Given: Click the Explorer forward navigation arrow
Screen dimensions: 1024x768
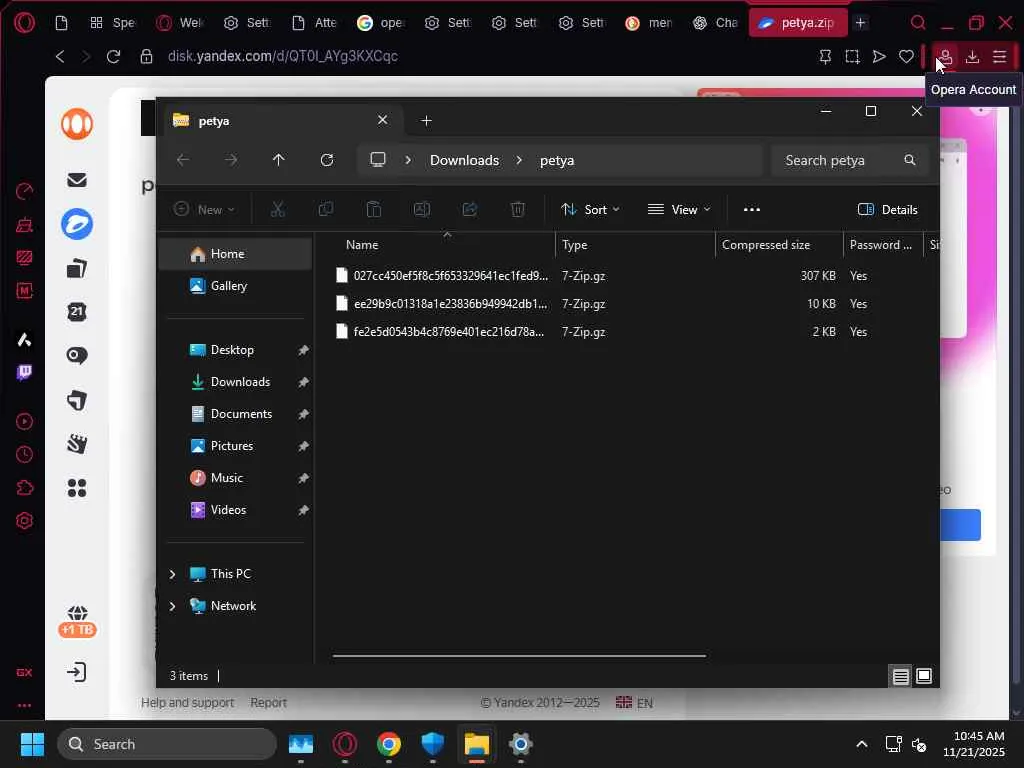Looking at the screenshot, I should [231, 160].
